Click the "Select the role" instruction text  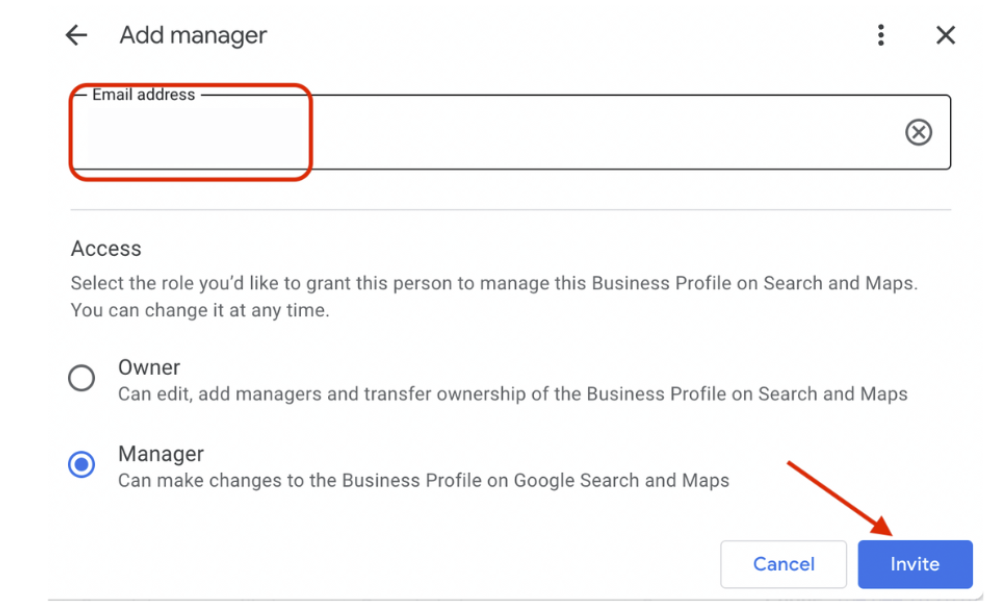tap(493, 283)
